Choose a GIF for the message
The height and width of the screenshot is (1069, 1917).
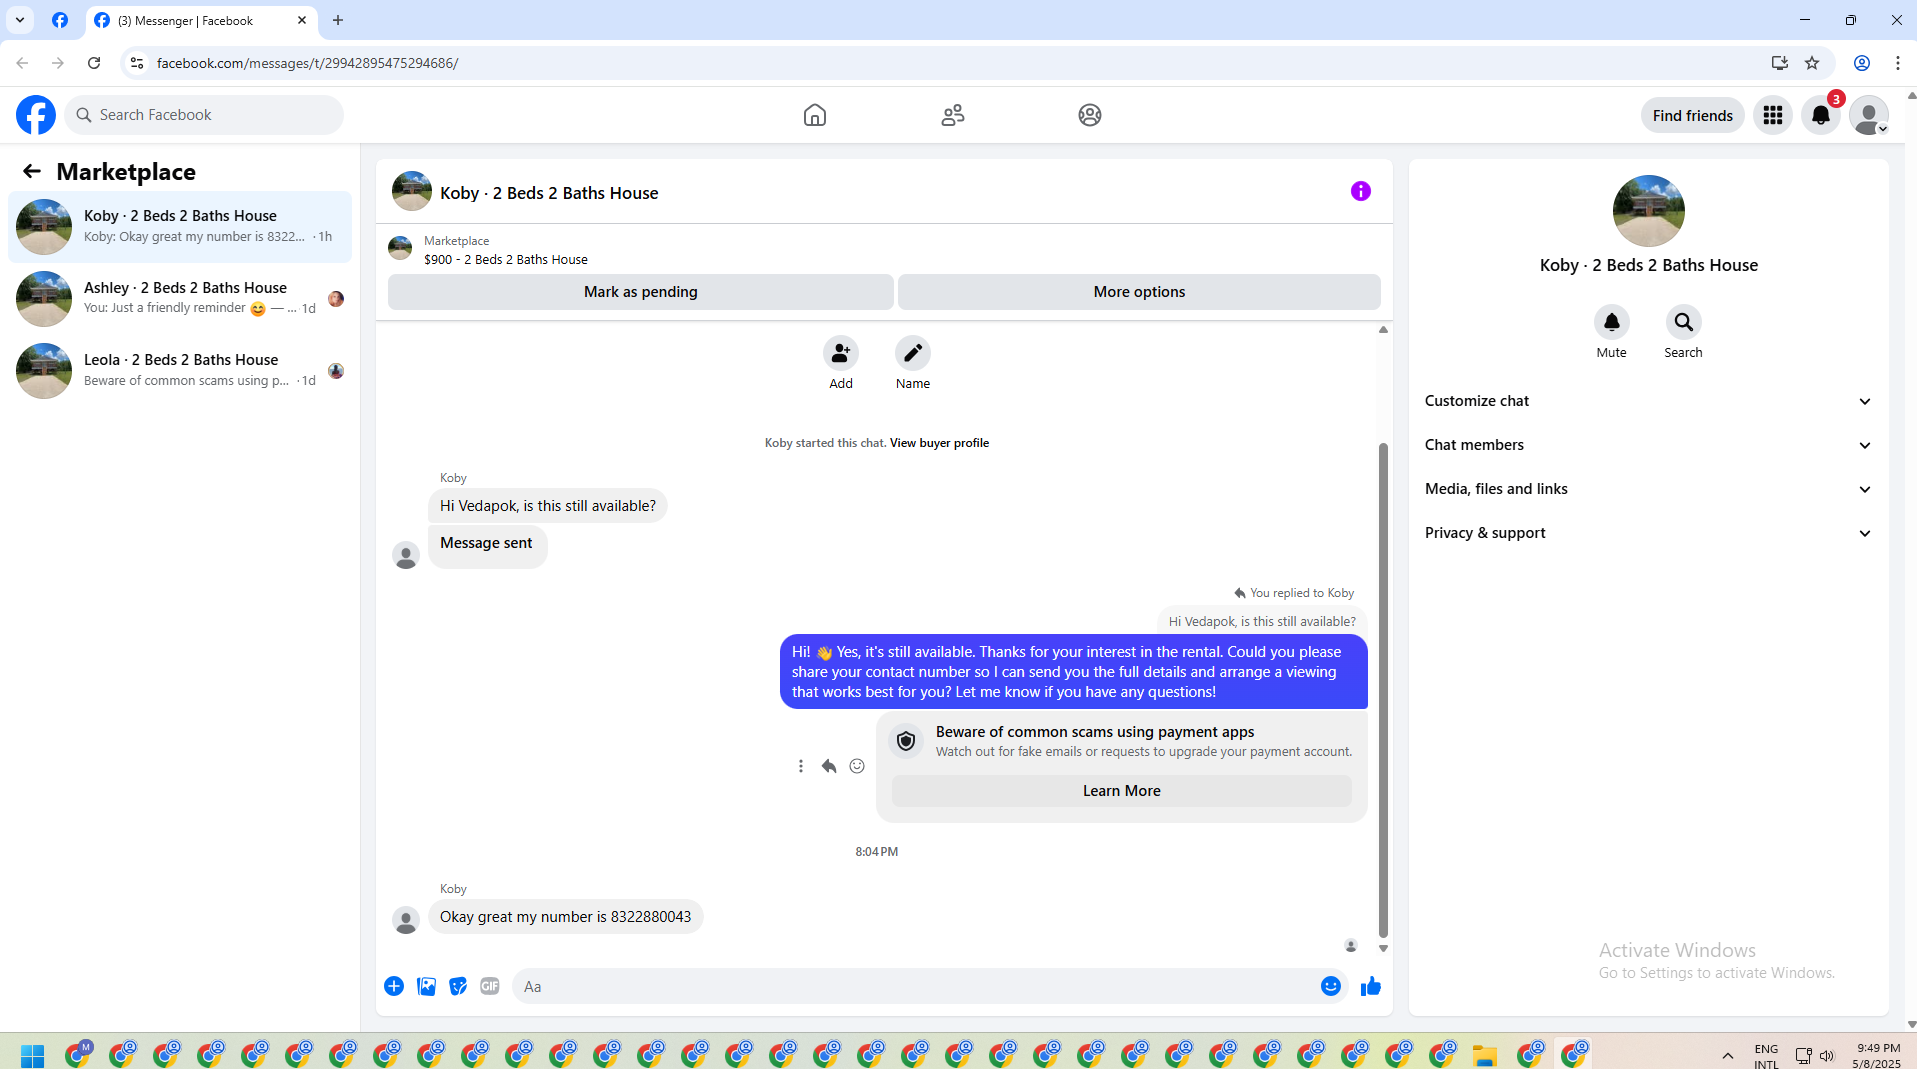(490, 986)
